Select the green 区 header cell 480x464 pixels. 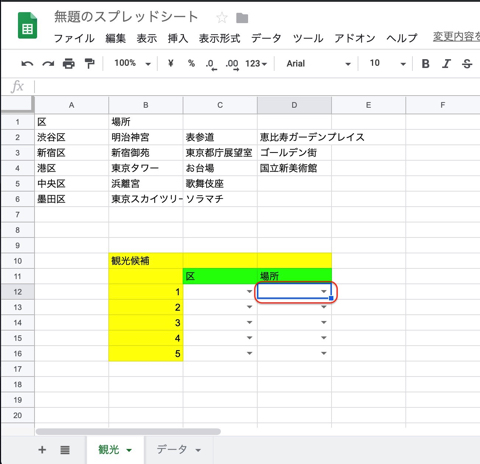point(220,276)
